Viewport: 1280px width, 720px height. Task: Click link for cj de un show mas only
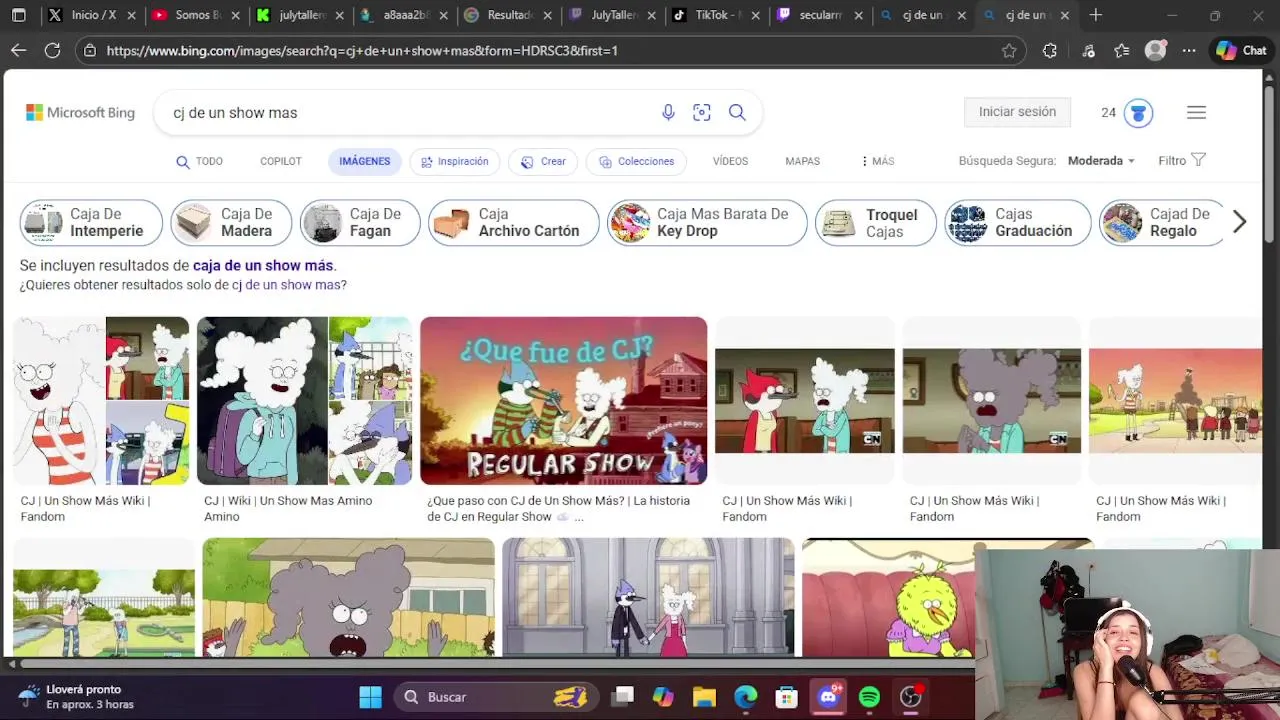click(x=287, y=285)
